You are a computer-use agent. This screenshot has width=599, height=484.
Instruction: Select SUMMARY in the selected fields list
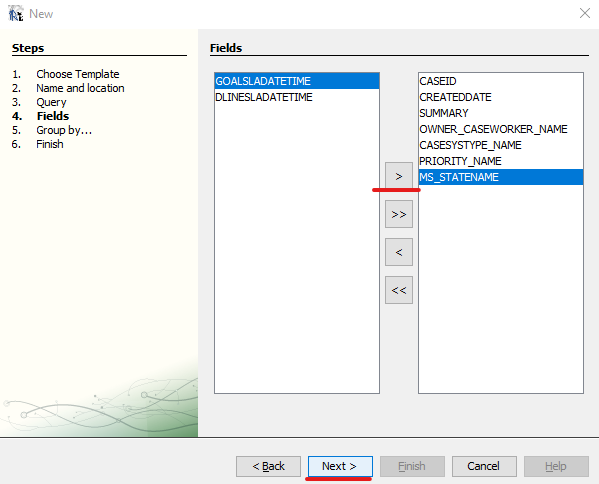click(x=501, y=113)
